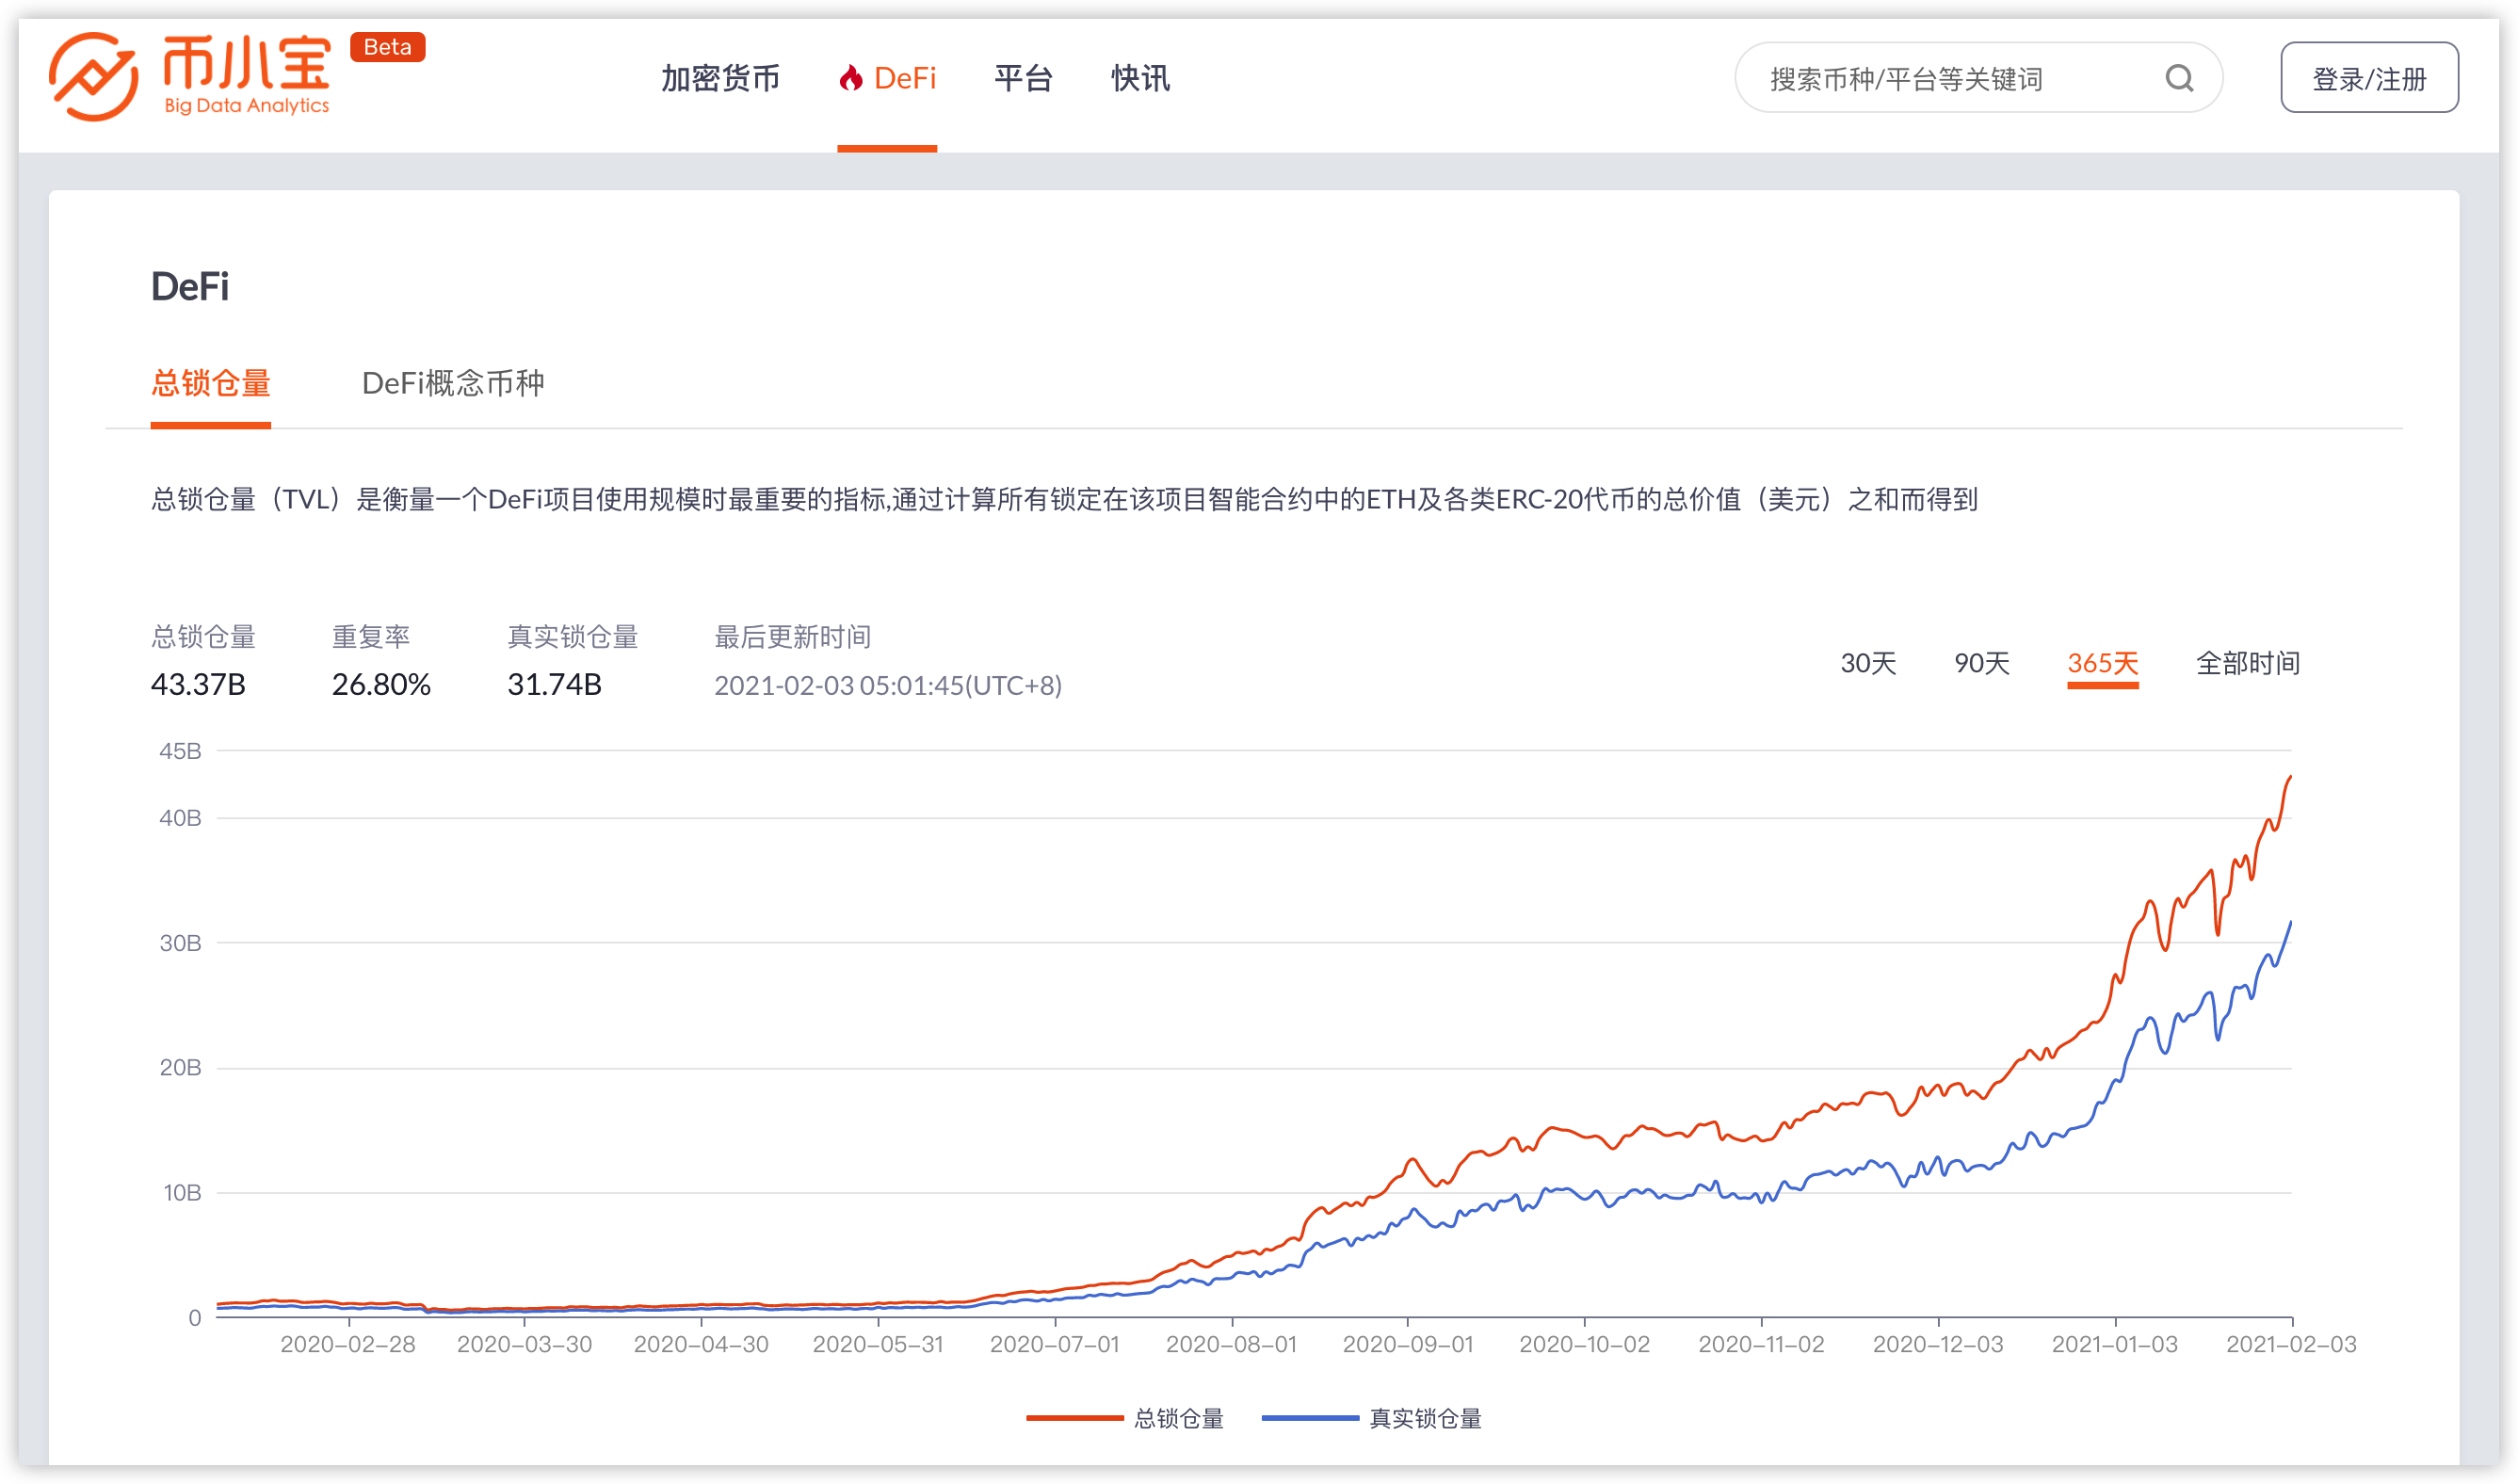Select the 加密货币 menu item

(x=719, y=78)
